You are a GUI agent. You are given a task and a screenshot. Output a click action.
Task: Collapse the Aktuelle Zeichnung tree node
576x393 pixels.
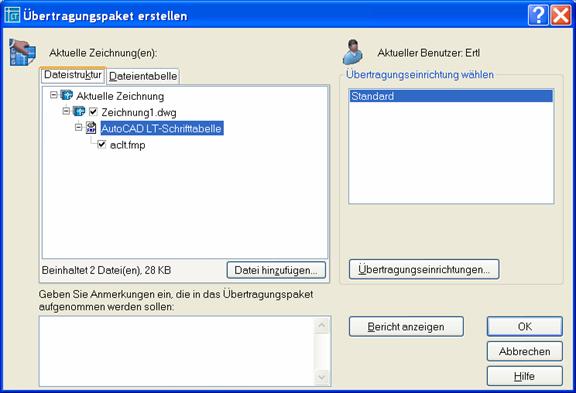pyautogui.click(x=54, y=95)
